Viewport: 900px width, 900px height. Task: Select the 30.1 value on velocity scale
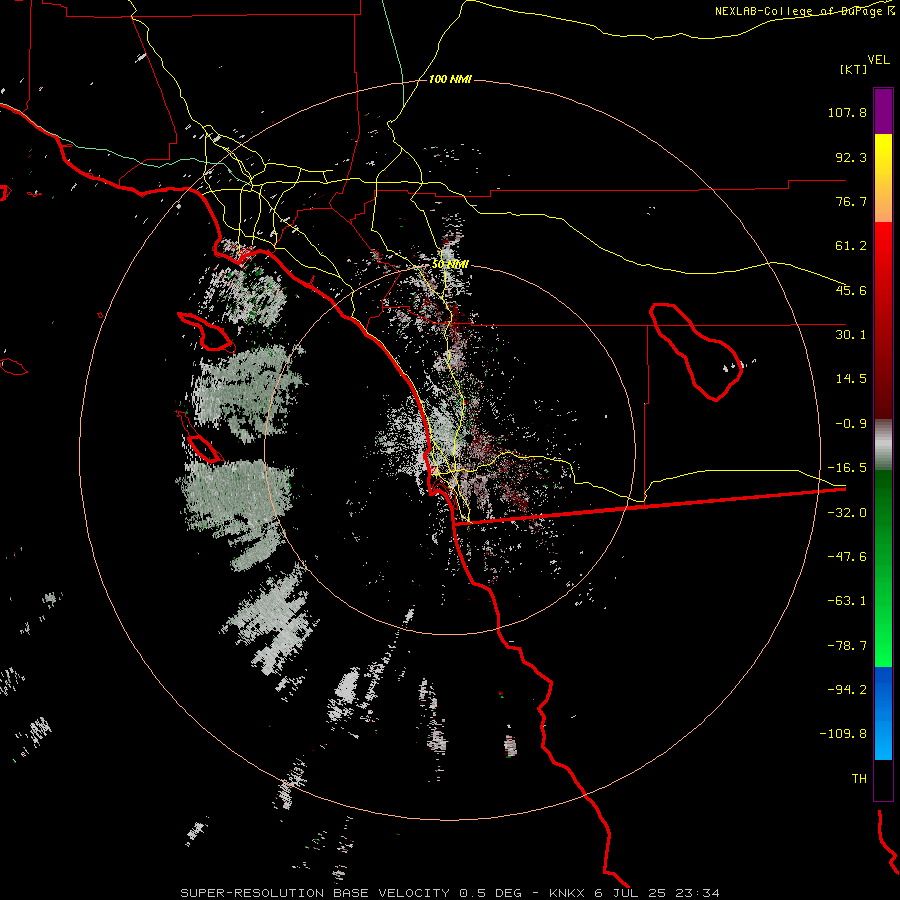[x=851, y=335]
